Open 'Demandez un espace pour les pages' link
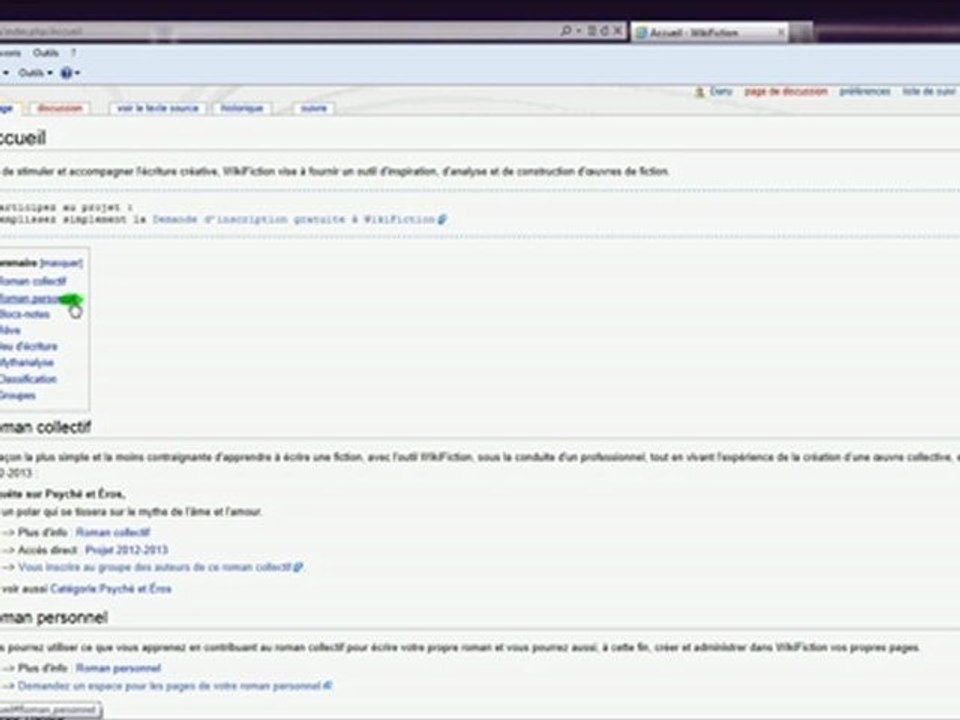This screenshot has height=720, width=960. pos(174,686)
